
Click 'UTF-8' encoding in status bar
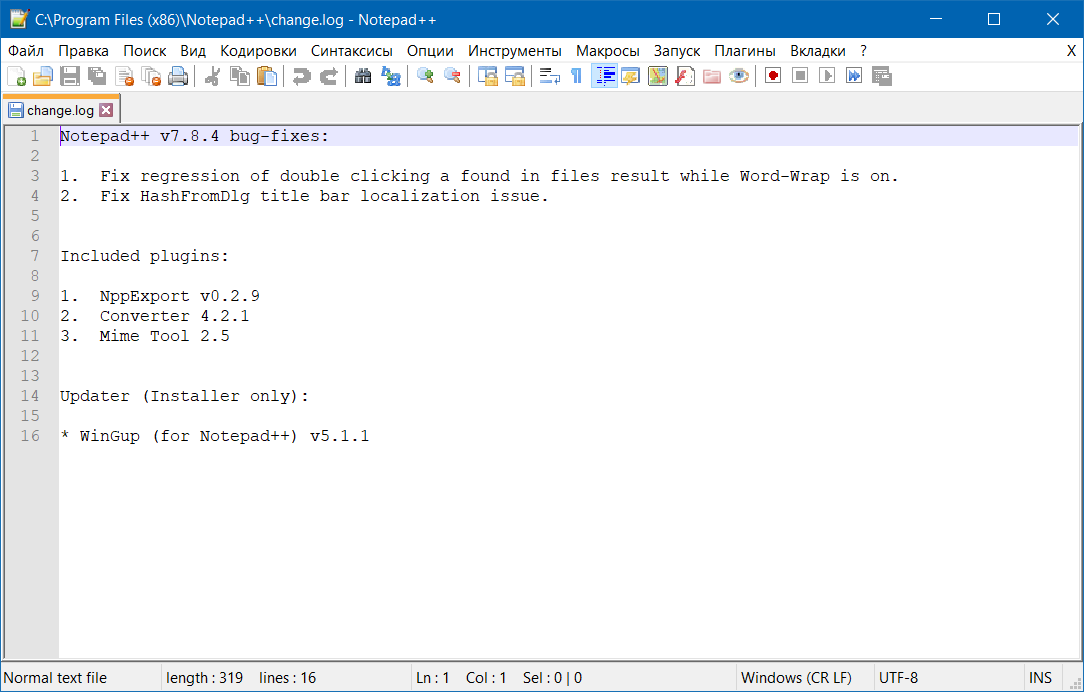pos(899,678)
